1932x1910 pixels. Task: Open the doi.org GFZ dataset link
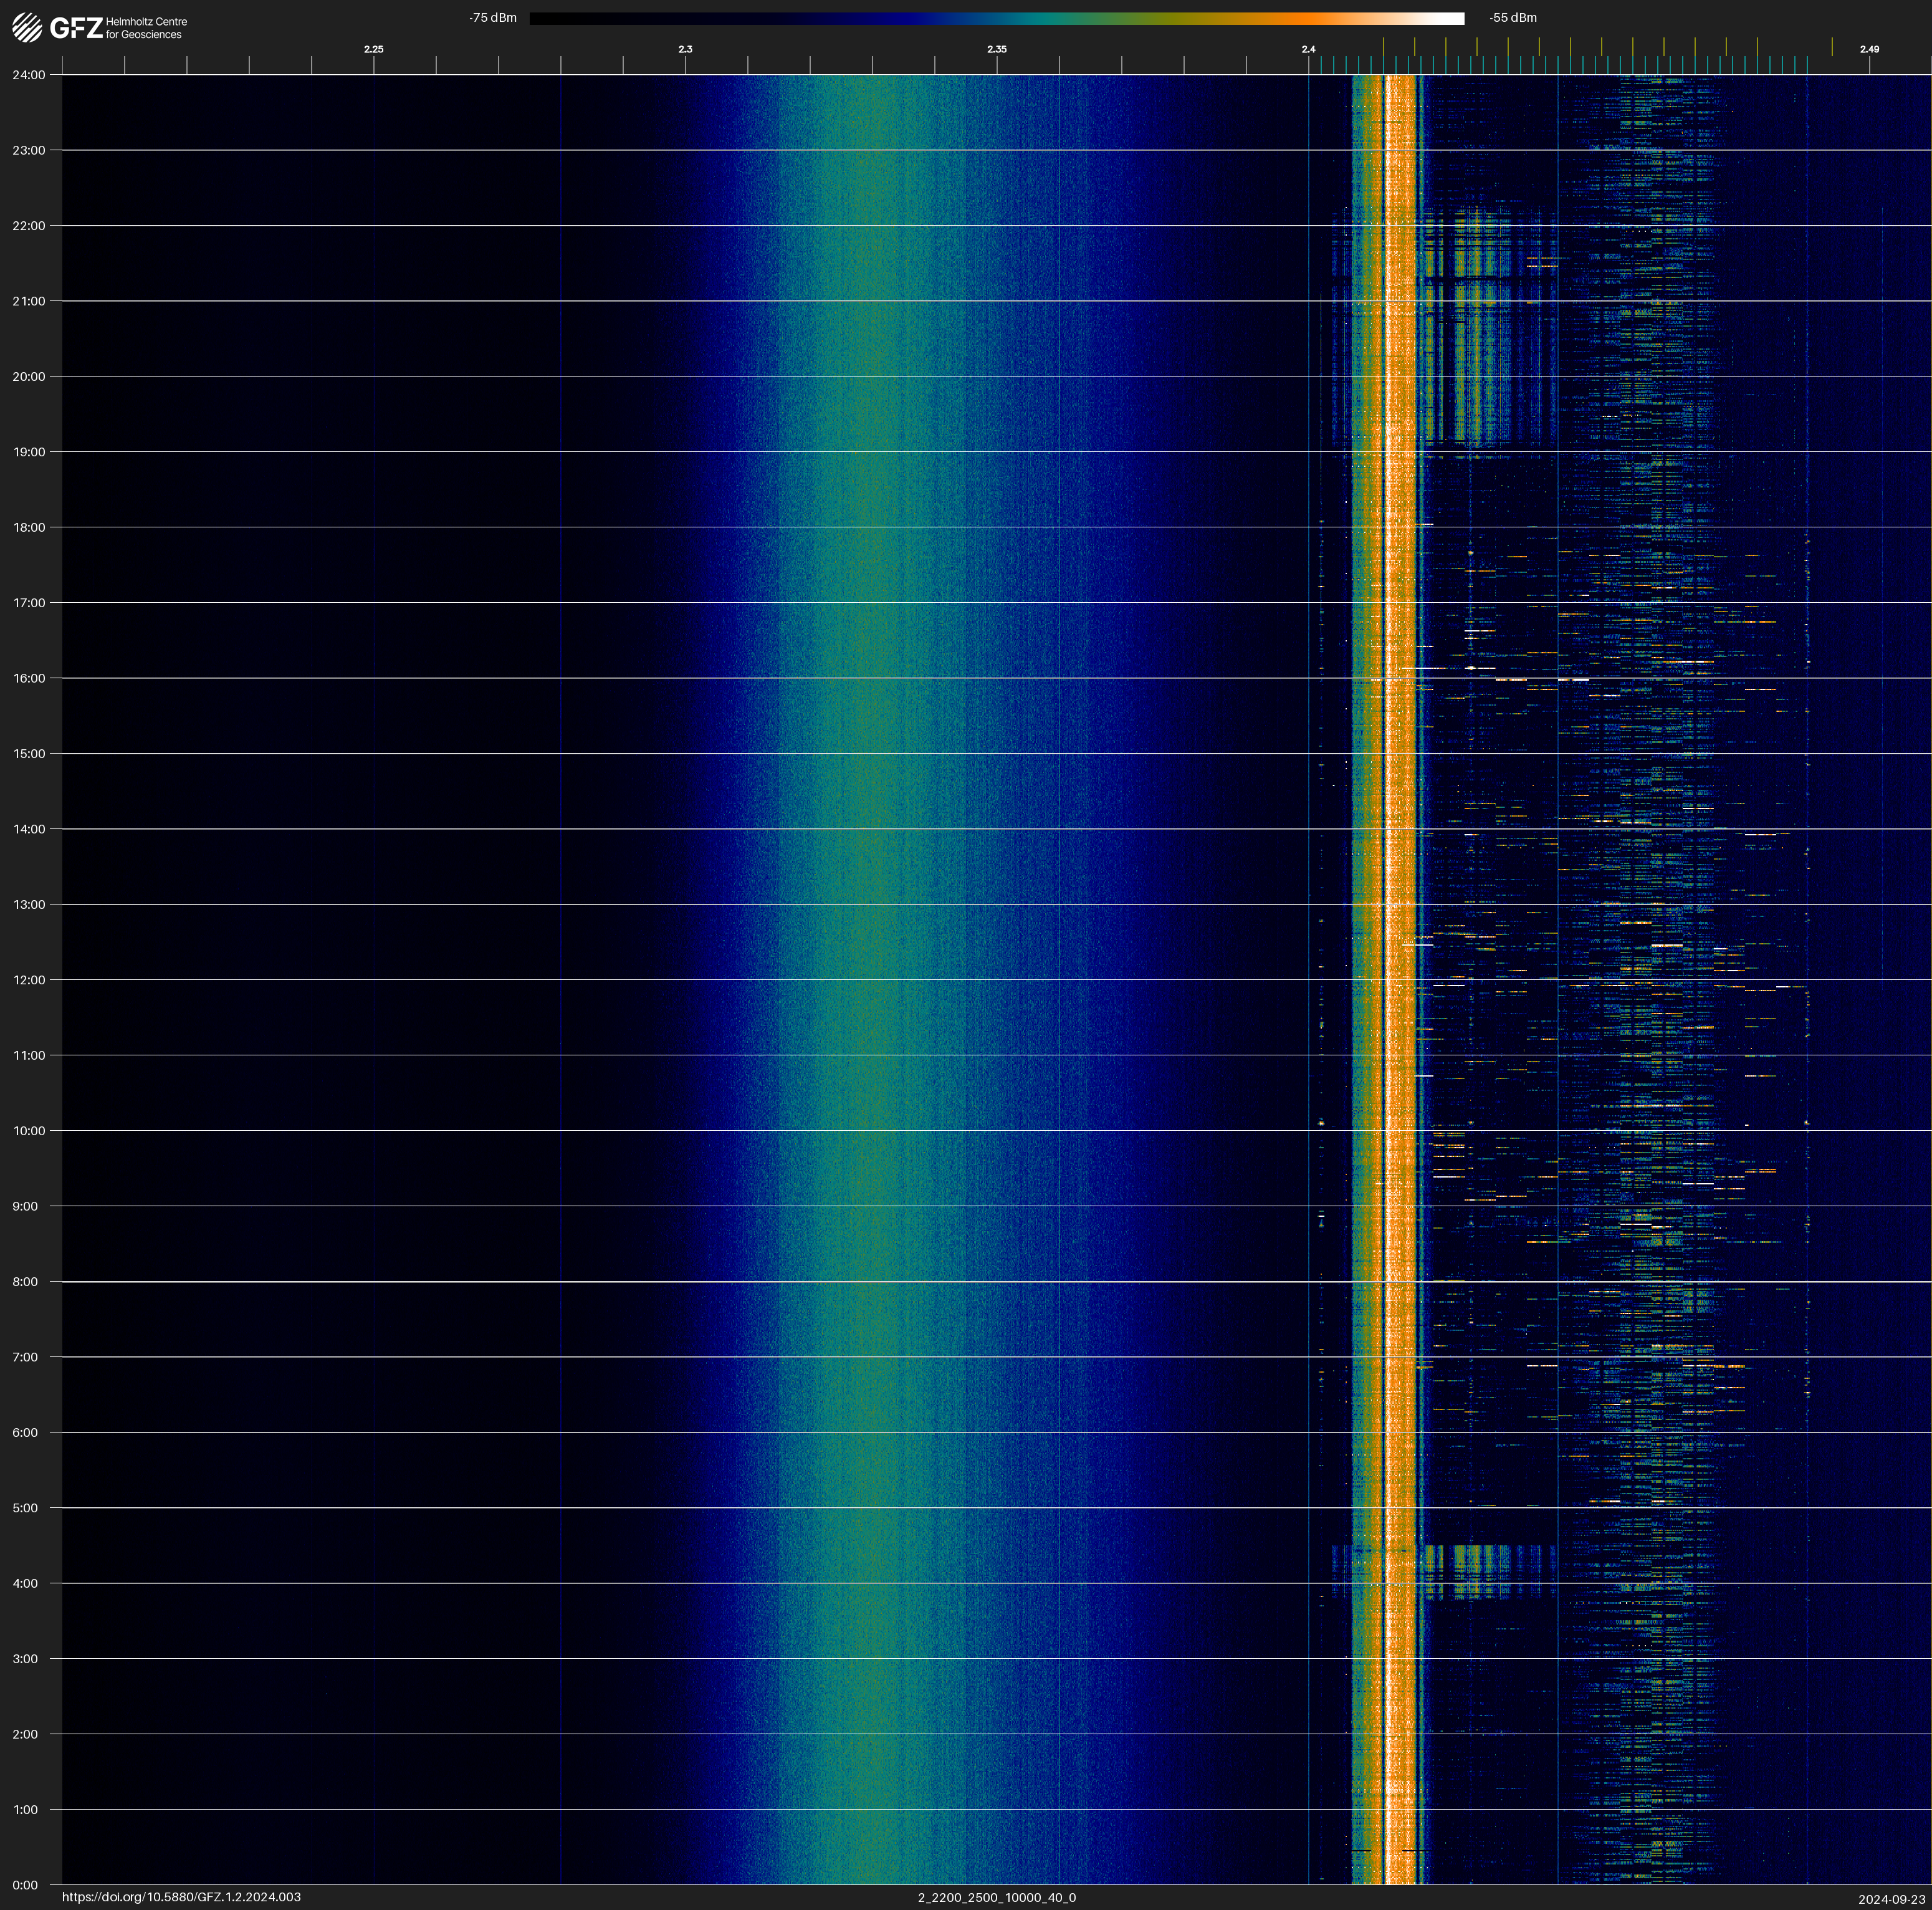pos(181,1897)
